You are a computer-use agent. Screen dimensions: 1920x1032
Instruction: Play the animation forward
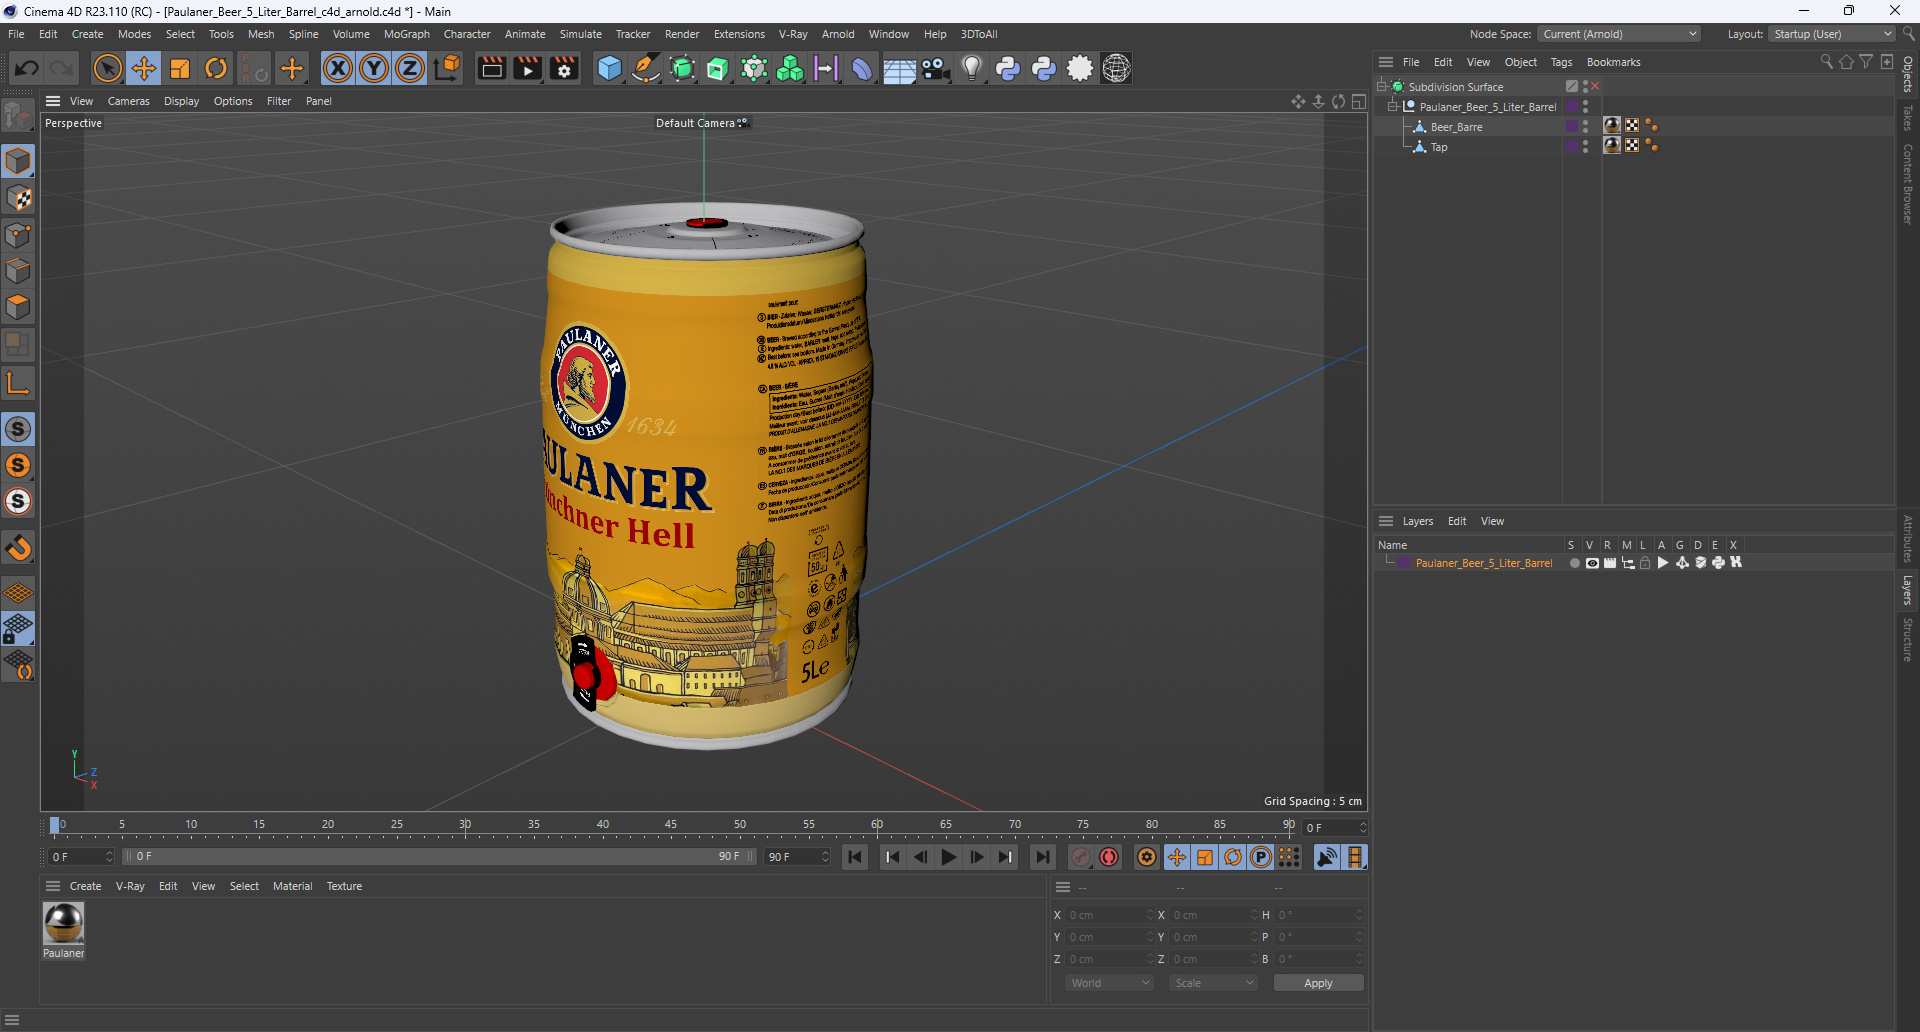point(949,857)
